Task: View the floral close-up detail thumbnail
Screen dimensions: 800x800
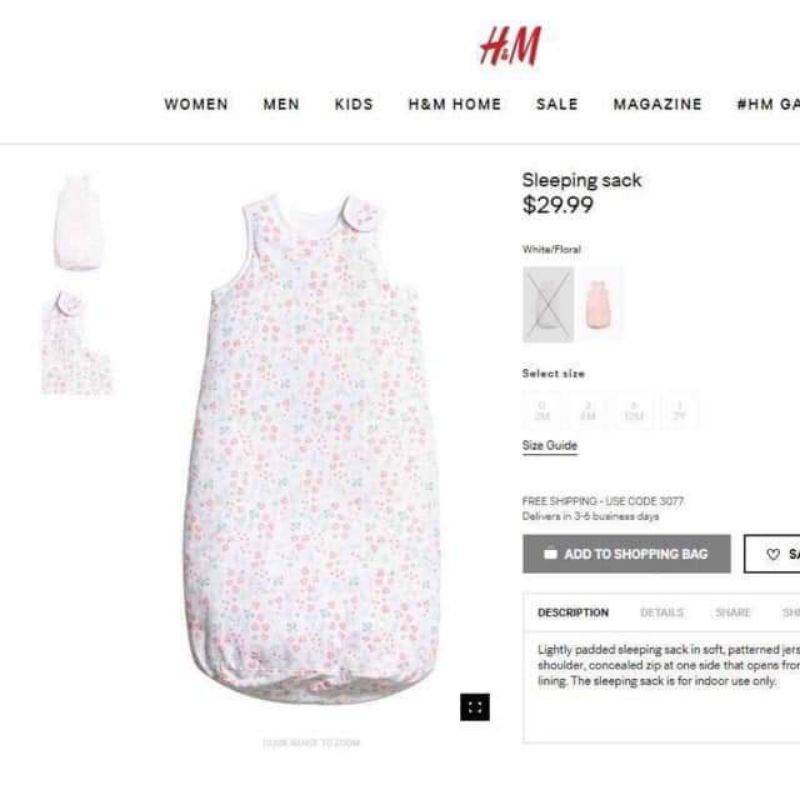Action: coord(77,342)
